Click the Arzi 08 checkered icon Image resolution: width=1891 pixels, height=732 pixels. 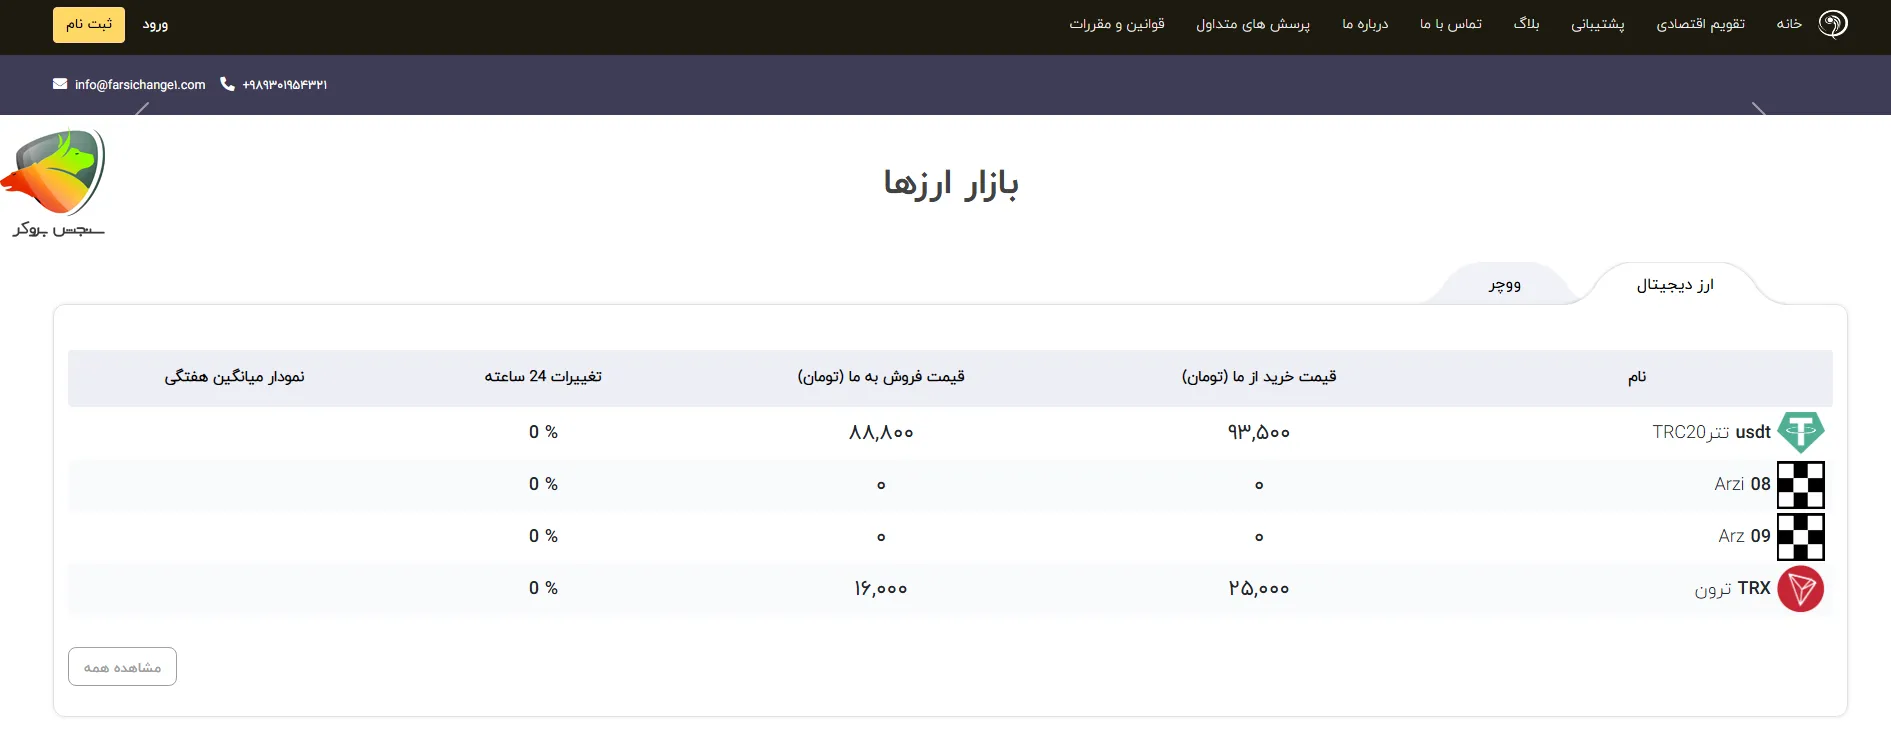point(1801,485)
